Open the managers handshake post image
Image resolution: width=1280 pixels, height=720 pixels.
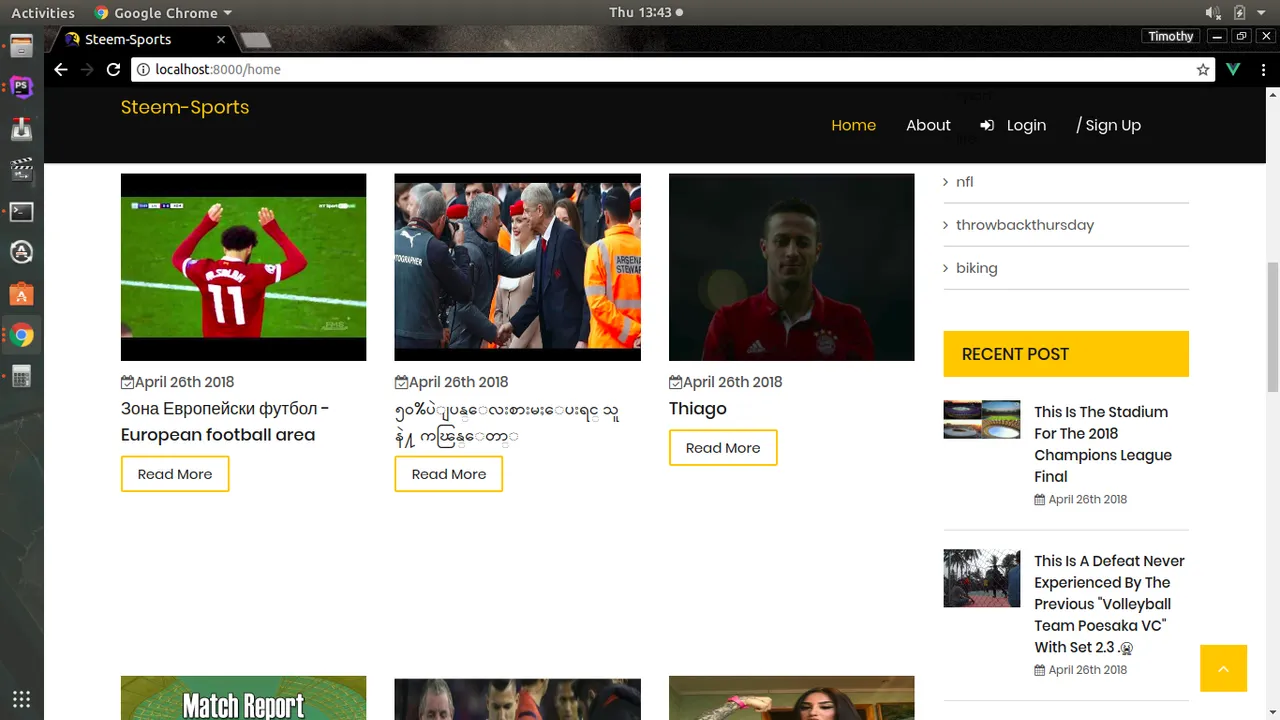[517, 267]
